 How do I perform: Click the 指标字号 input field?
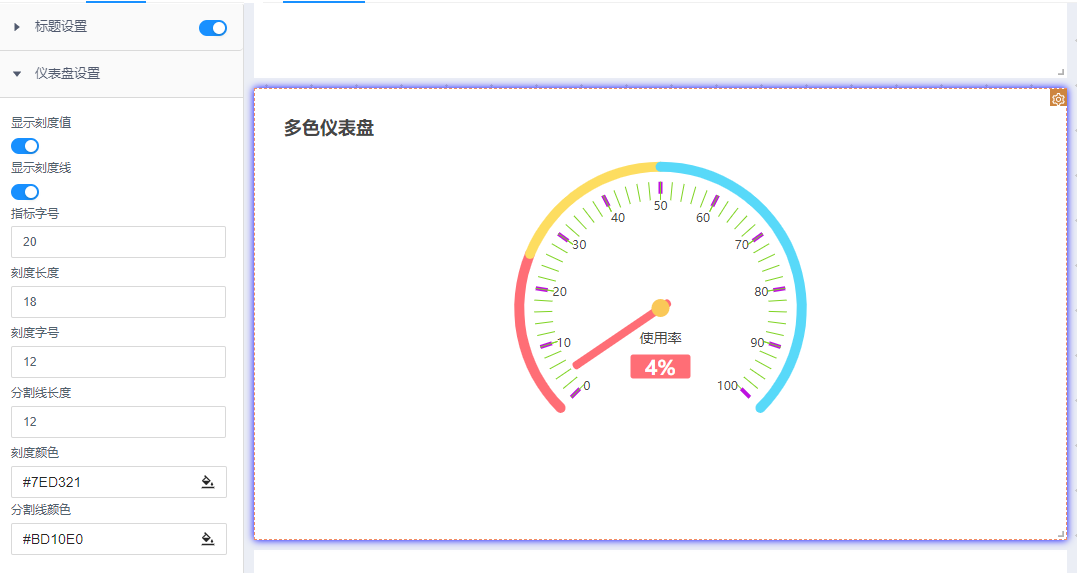(x=118, y=242)
